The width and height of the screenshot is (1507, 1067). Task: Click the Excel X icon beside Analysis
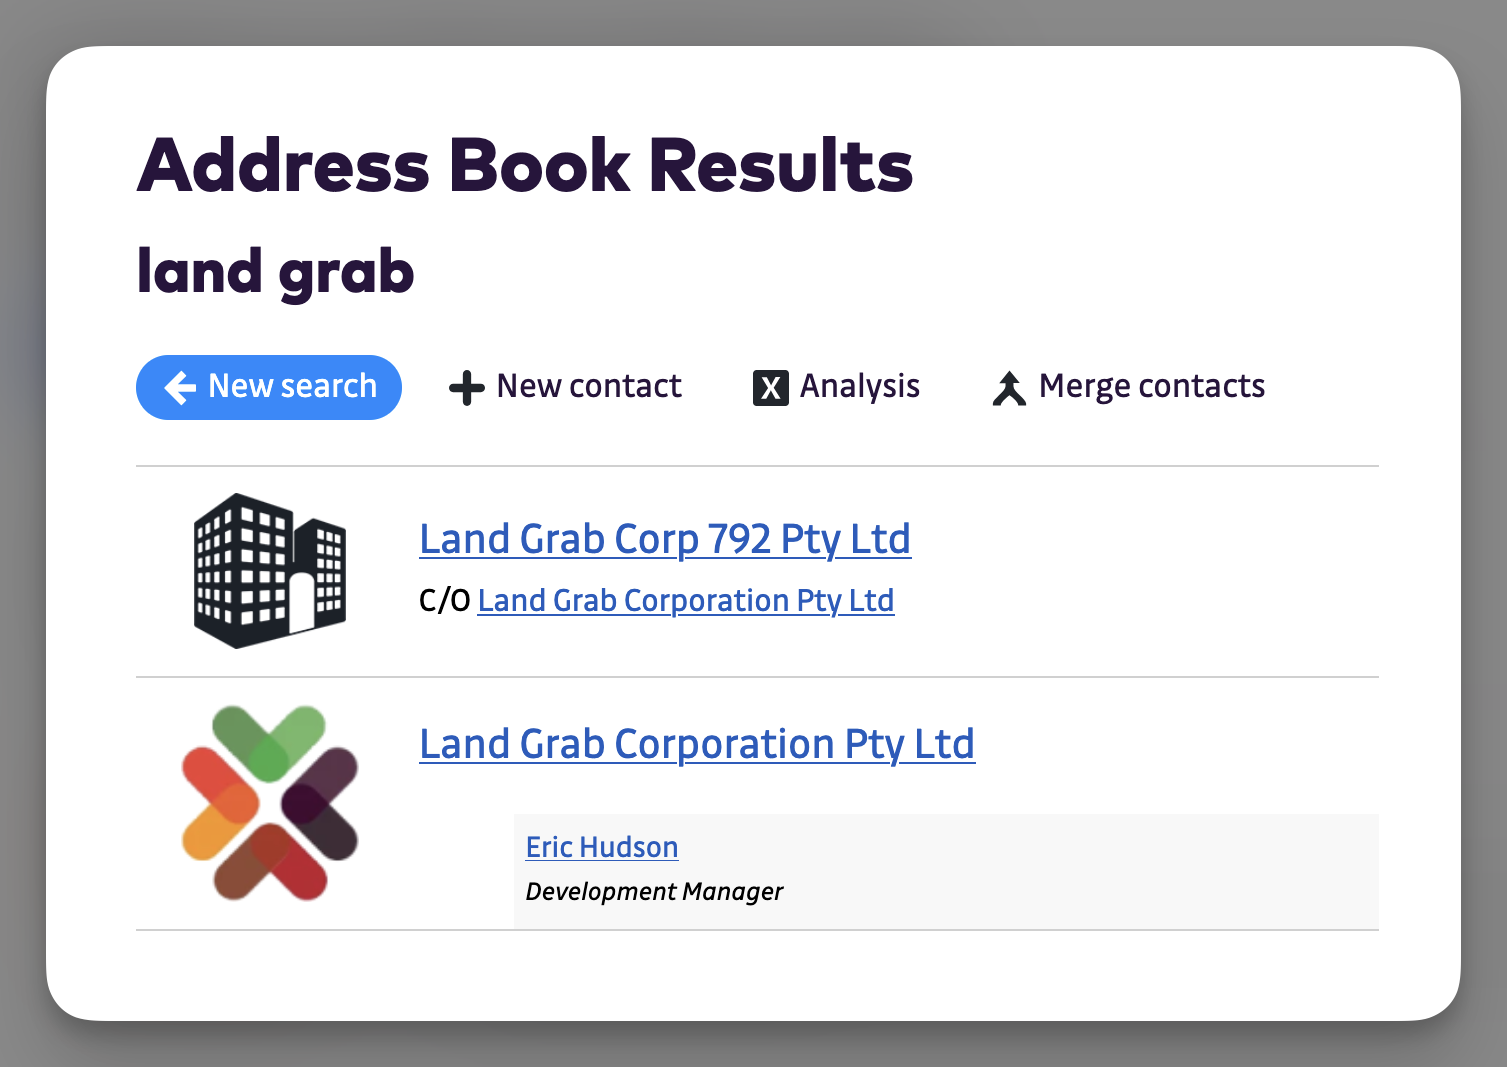[770, 388]
